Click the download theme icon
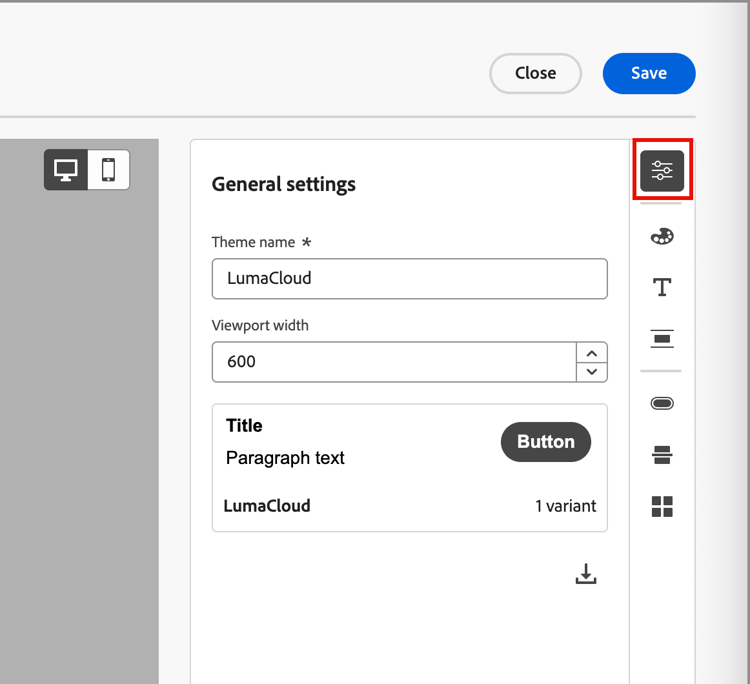 (586, 573)
